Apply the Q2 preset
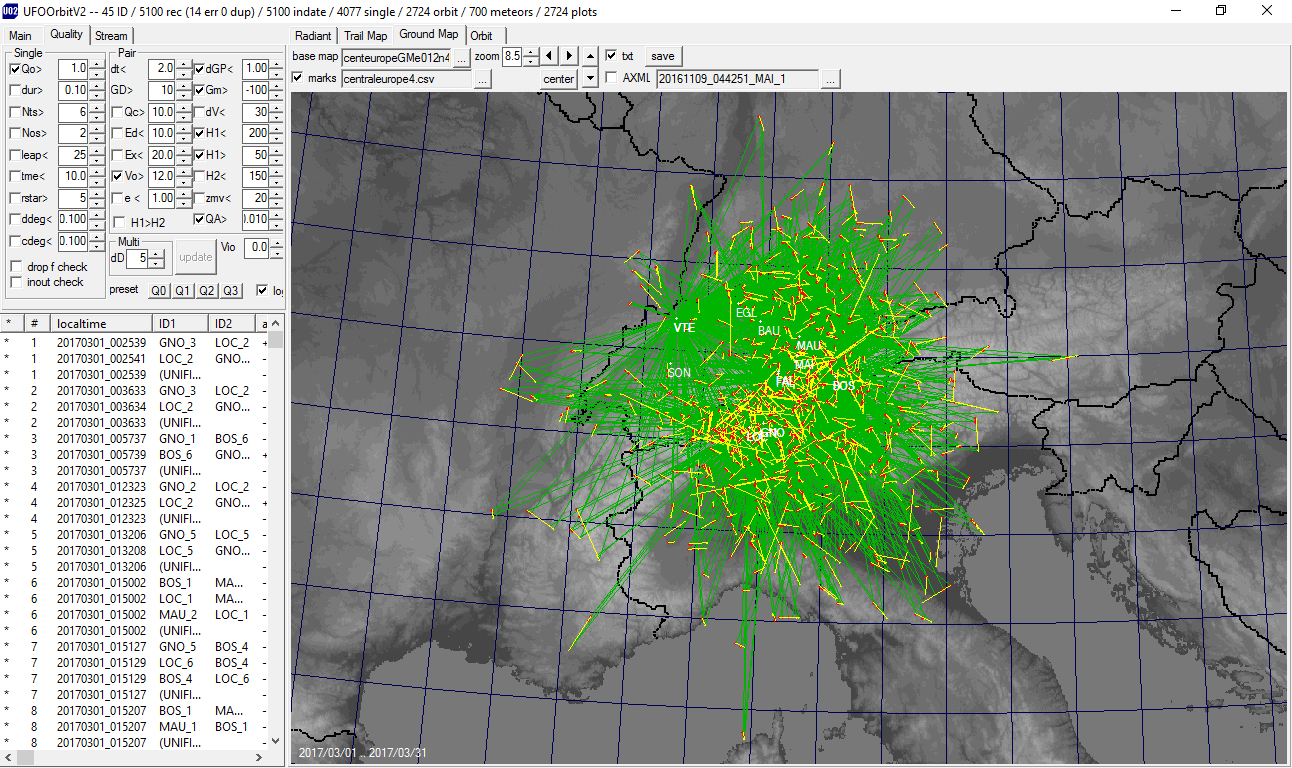This screenshot has width=1292, height=768. 207,291
